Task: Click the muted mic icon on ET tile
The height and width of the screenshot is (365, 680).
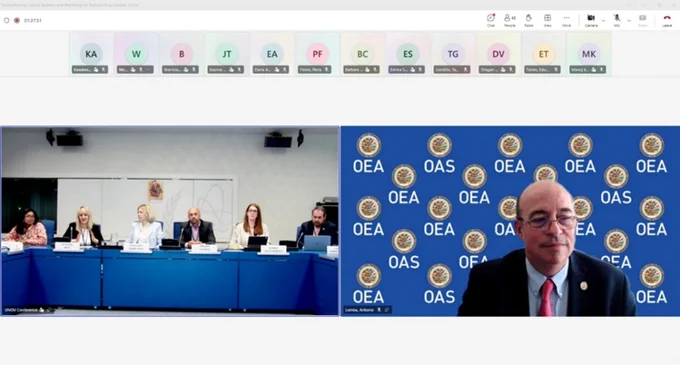Action: 556,69
